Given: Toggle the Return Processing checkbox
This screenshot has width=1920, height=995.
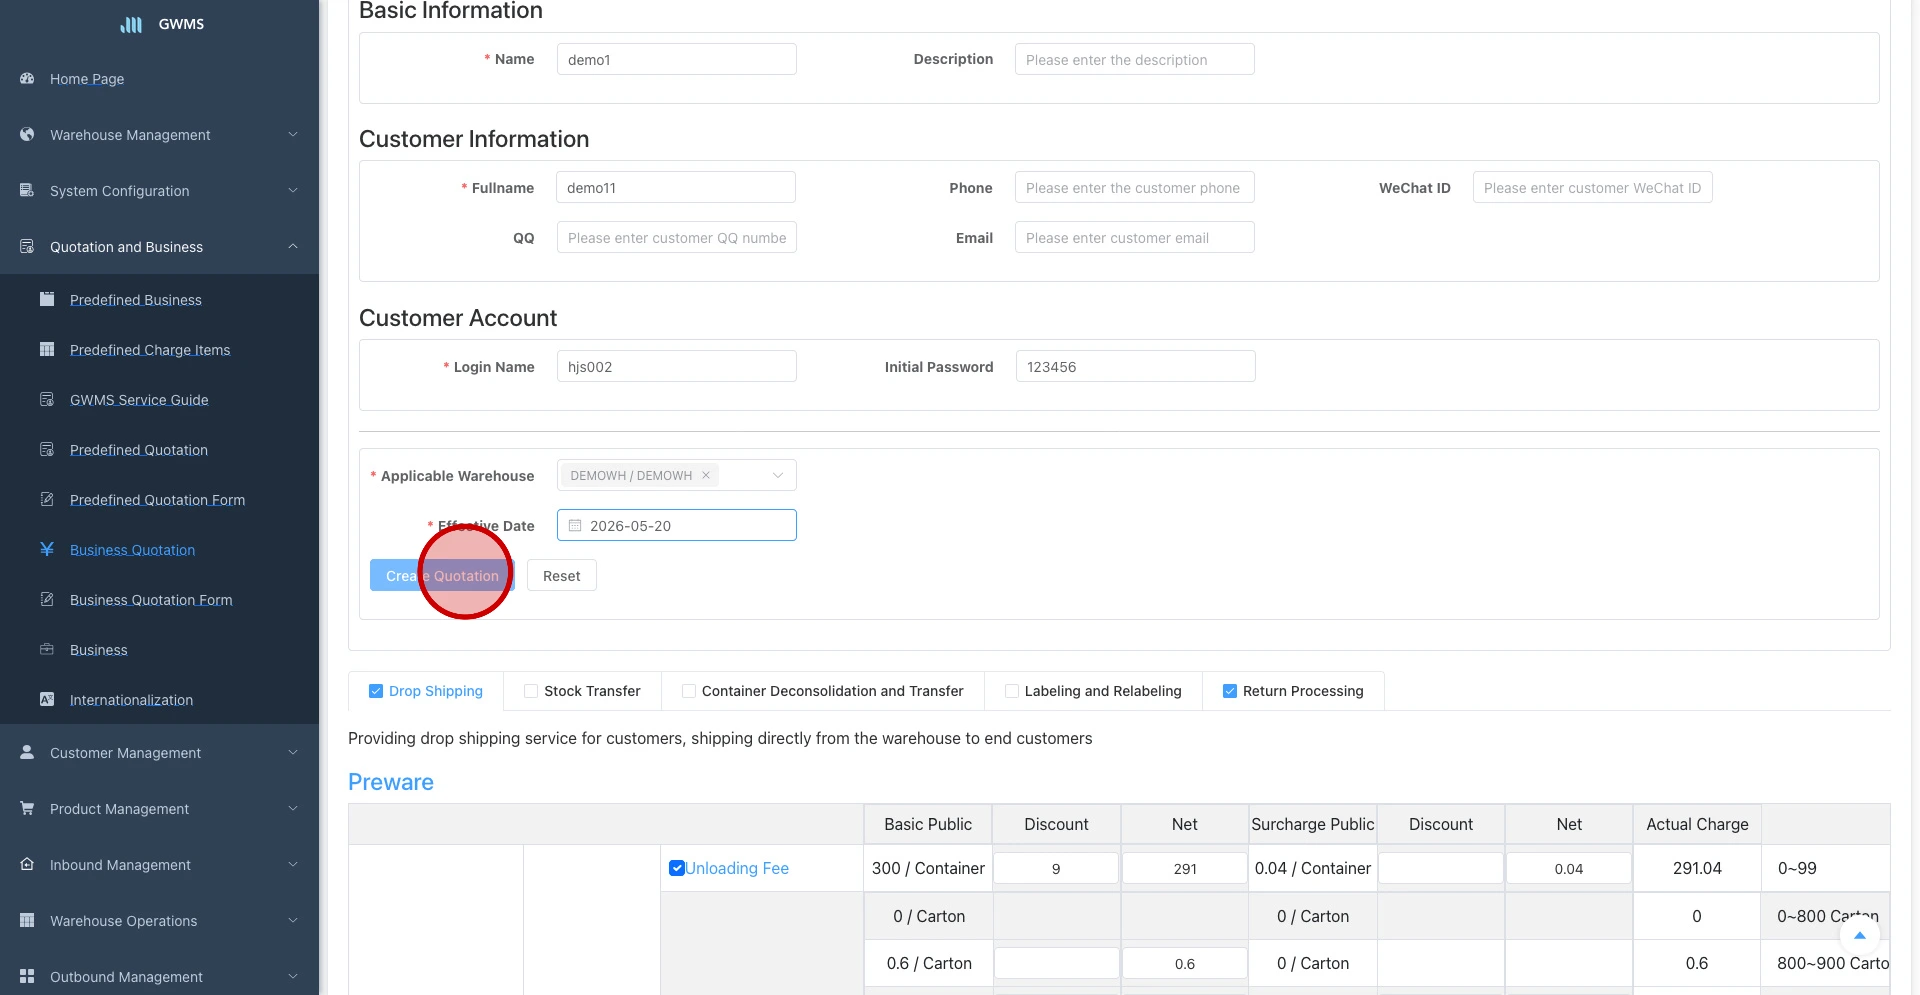Looking at the screenshot, I should (x=1230, y=691).
